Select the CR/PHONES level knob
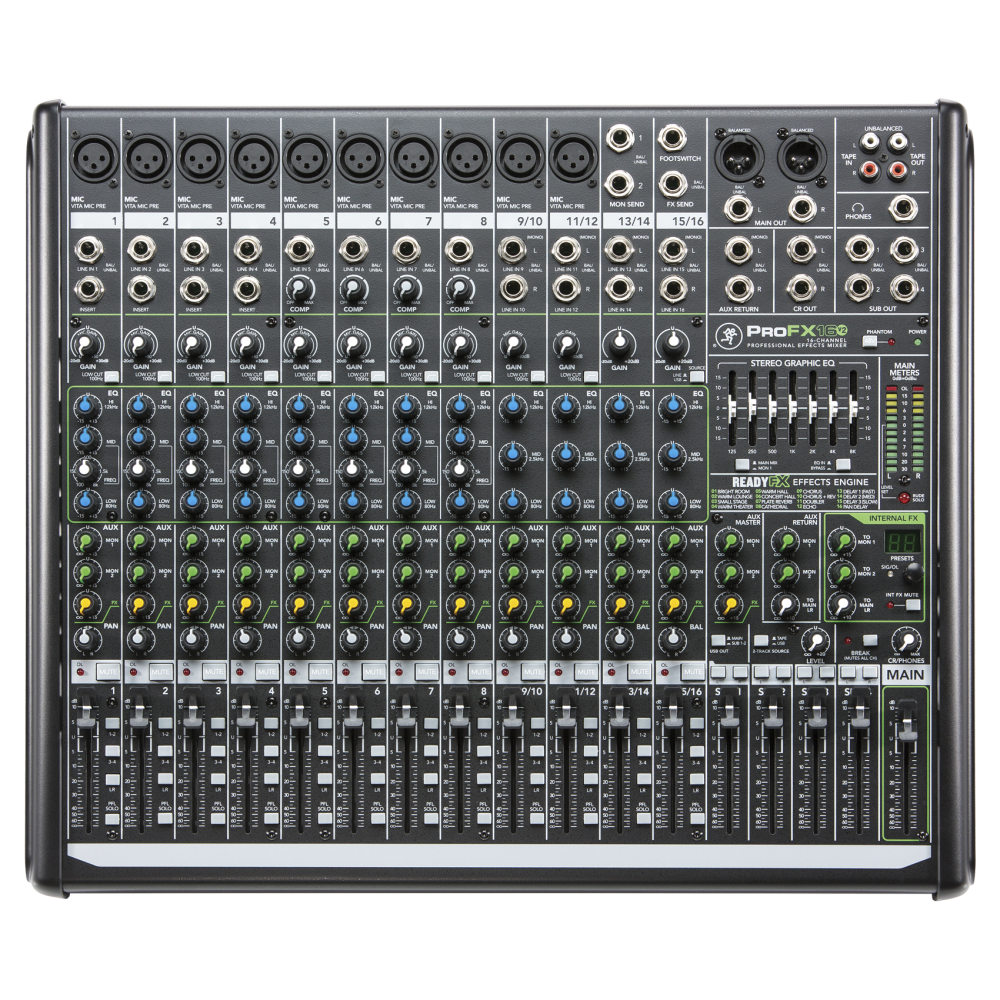The width and height of the screenshot is (1000, 1000). click(x=906, y=641)
